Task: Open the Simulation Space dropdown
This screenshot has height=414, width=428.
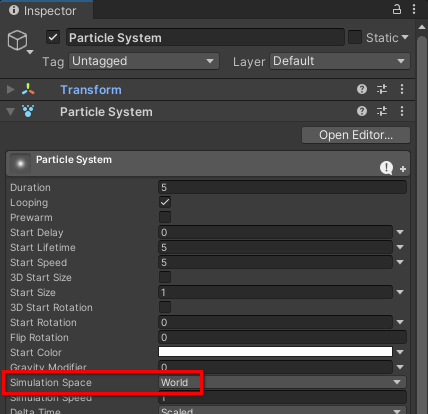Action: pyautogui.click(x=282, y=382)
